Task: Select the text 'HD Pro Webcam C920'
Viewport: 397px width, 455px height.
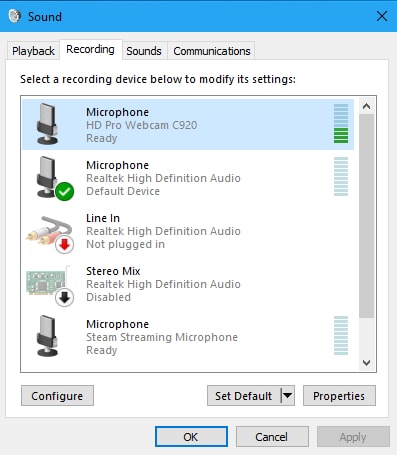Action: [x=142, y=125]
